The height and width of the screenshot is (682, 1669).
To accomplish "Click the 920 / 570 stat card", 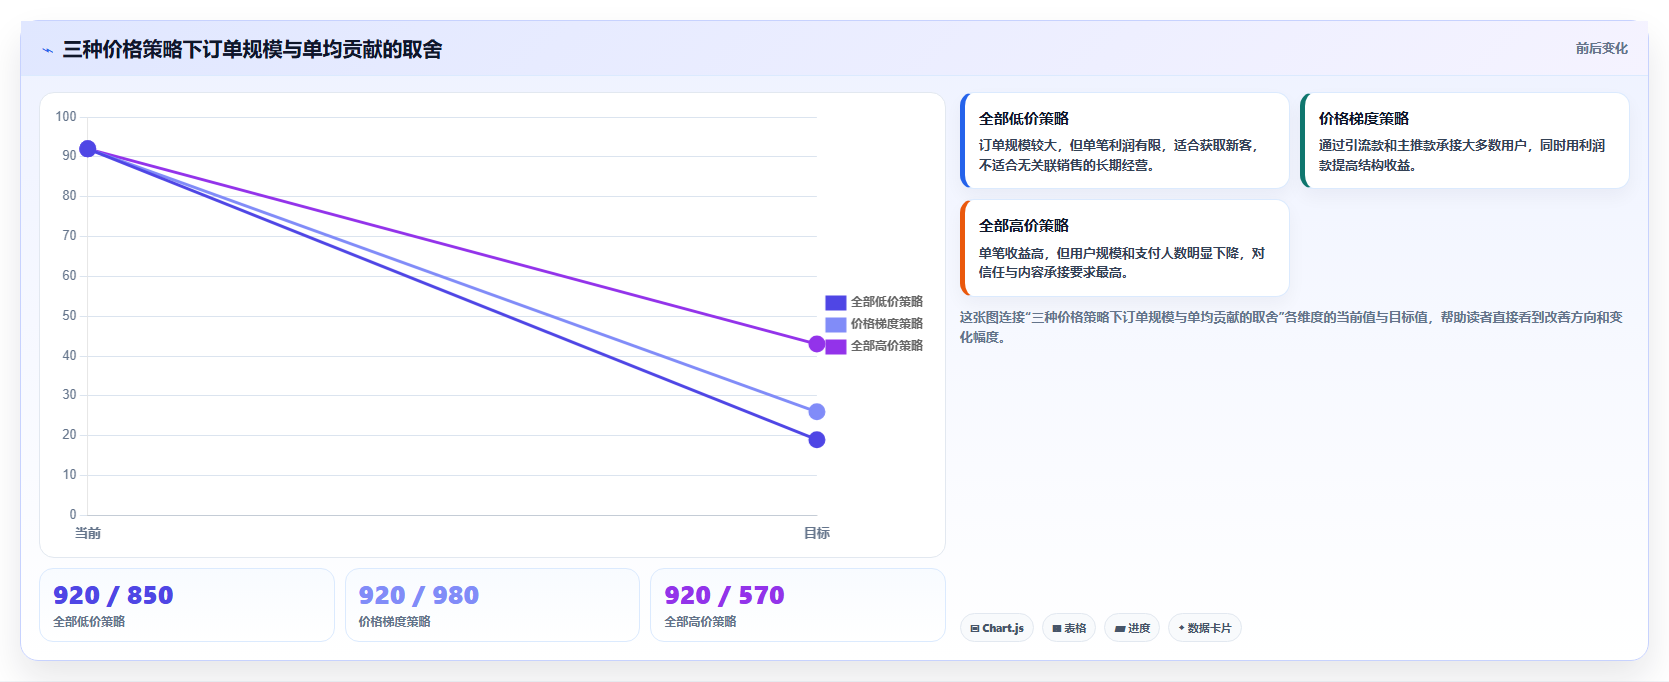I will pyautogui.click(x=798, y=605).
